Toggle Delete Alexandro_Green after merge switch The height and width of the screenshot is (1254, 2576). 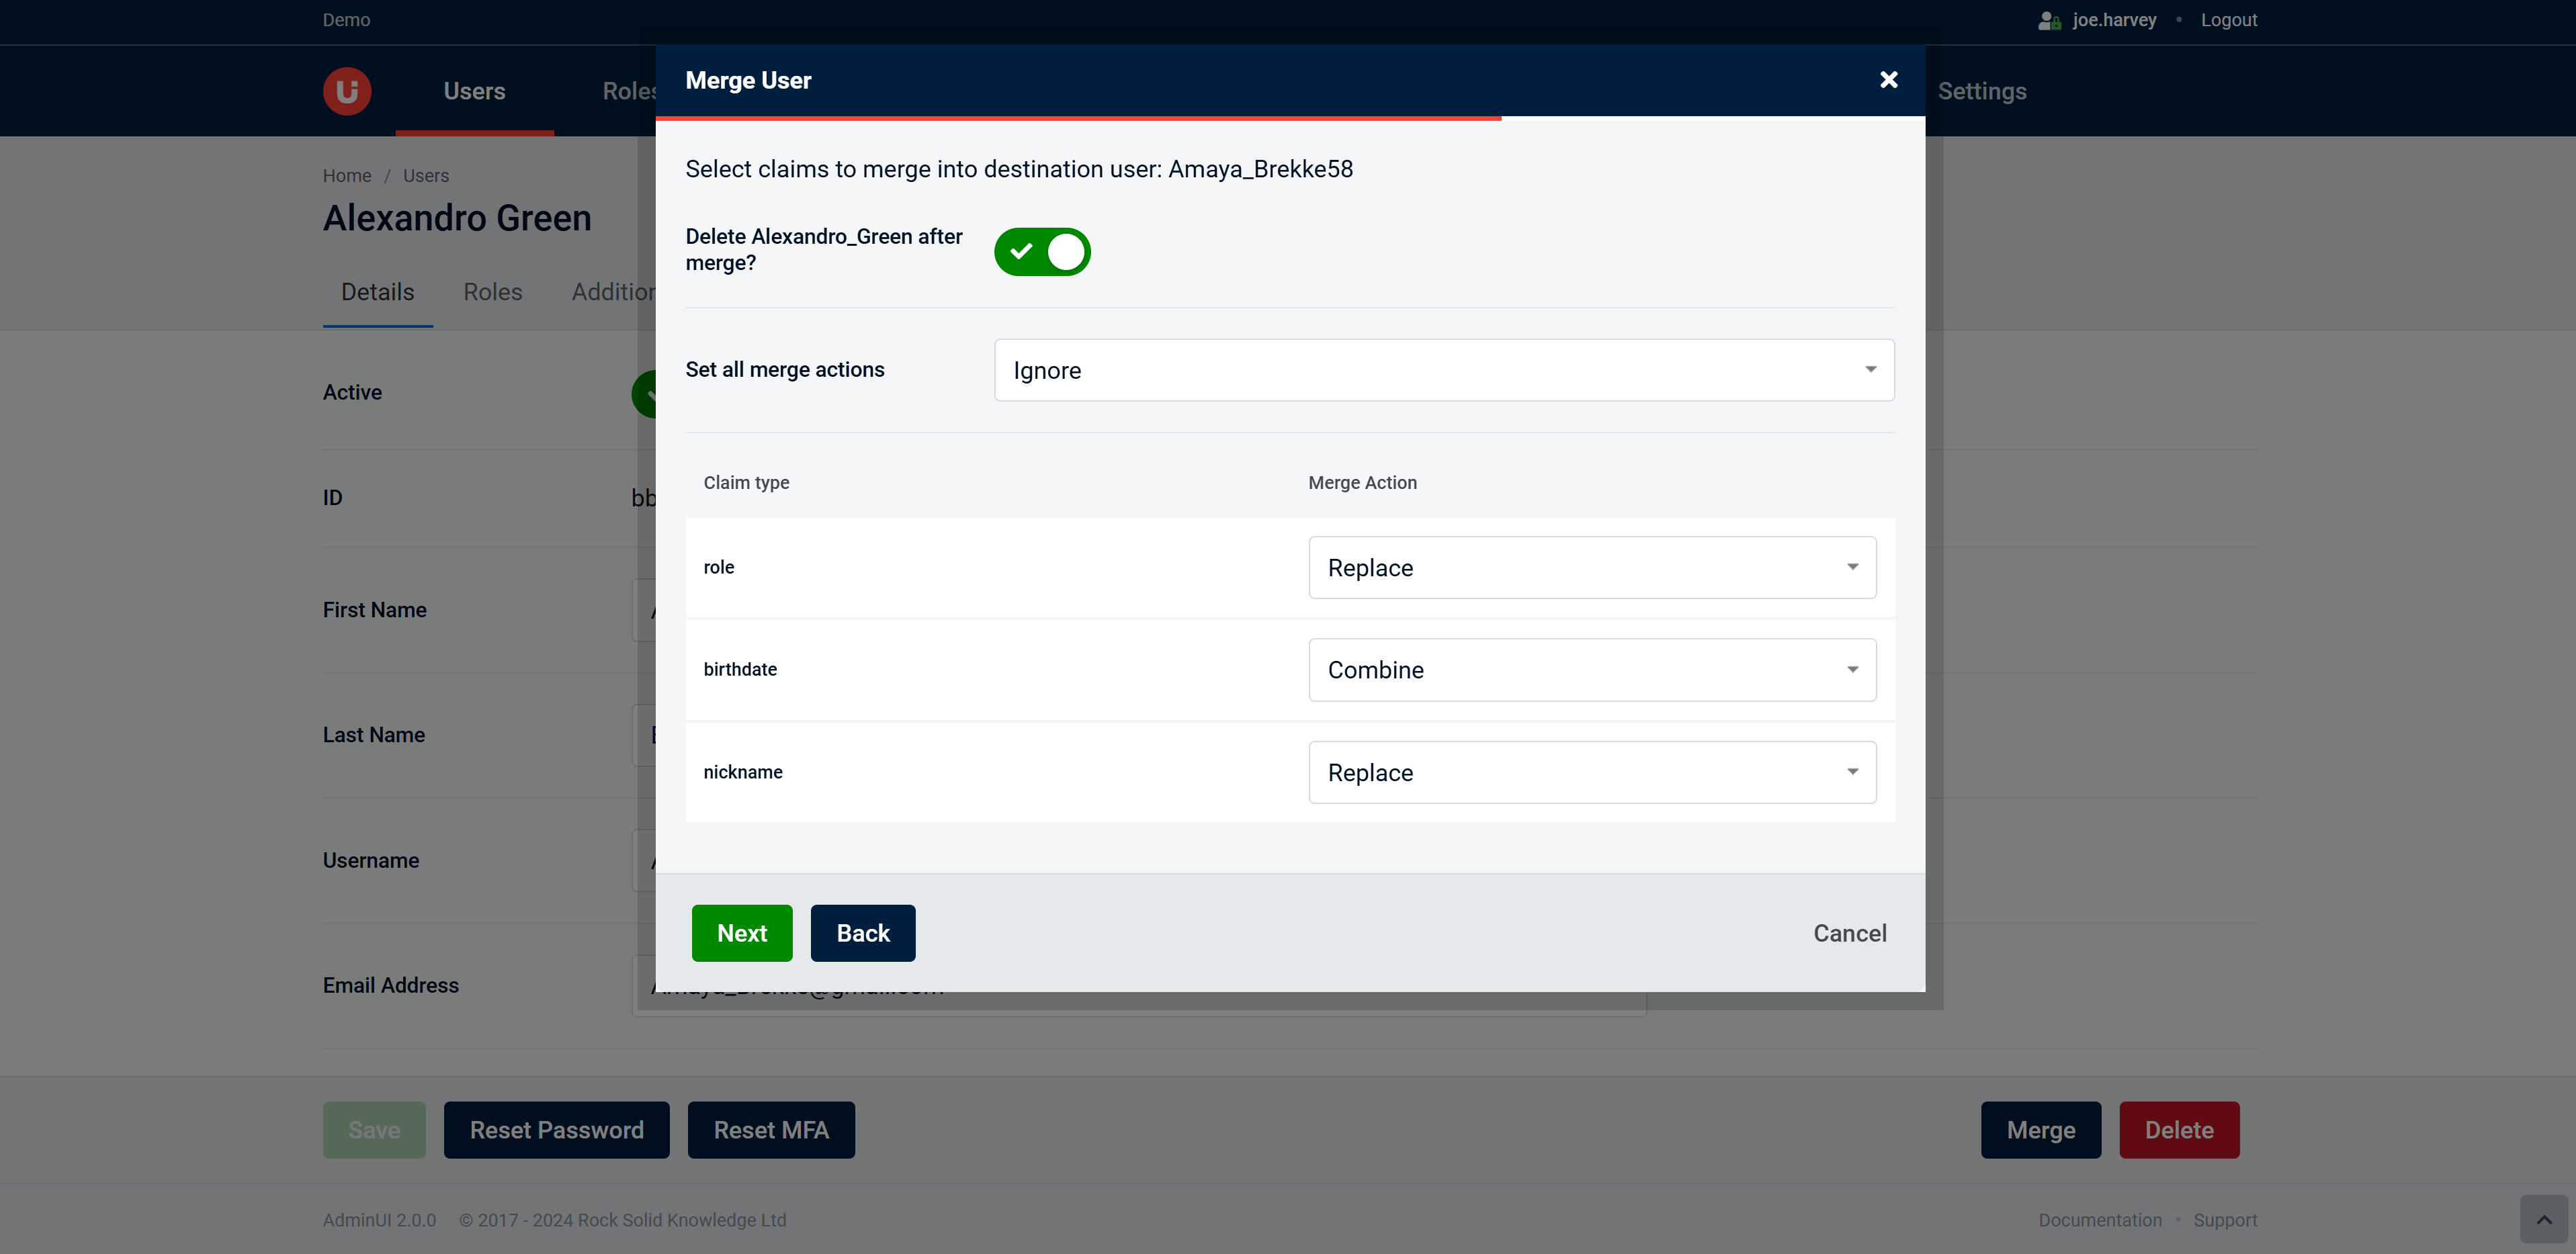1041,251
